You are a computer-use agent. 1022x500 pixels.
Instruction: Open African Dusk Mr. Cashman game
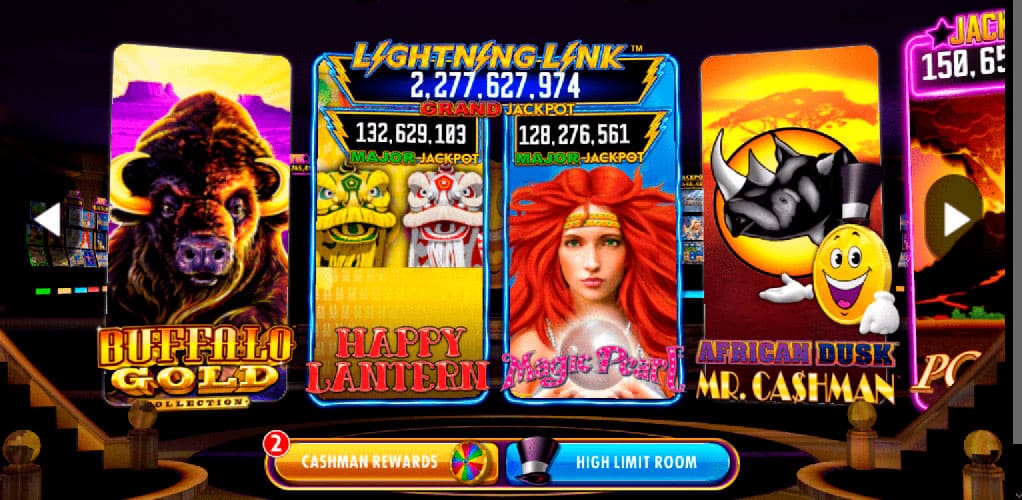pyautogui.click(x=792, y=225)
